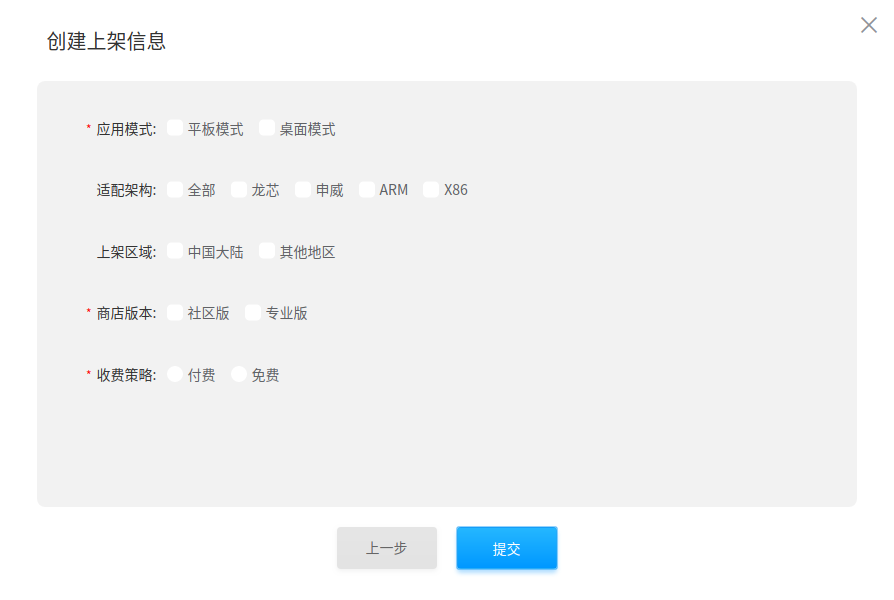The height and width of the screenshot is (600, 894).
Task: Enable the X86 architecture checkbox
Action: coord(431,189)
